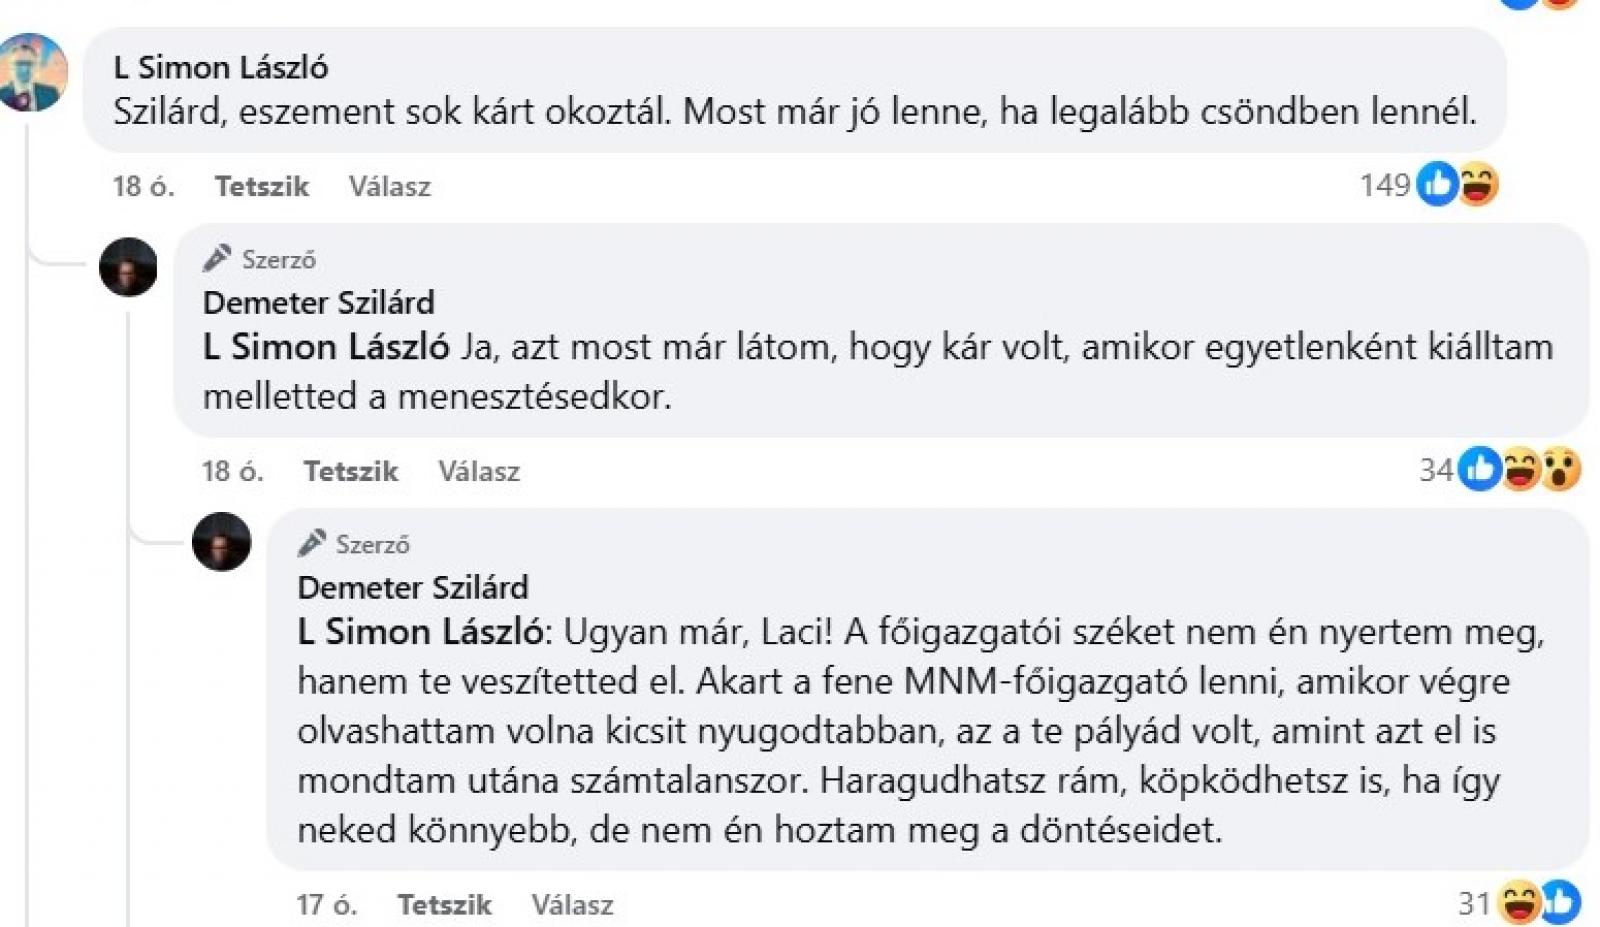Click the Szerző pencil icon on first reply
The width and height of the screenshot is (1600, 927).
pyautogui.click(x=217, y=258)
